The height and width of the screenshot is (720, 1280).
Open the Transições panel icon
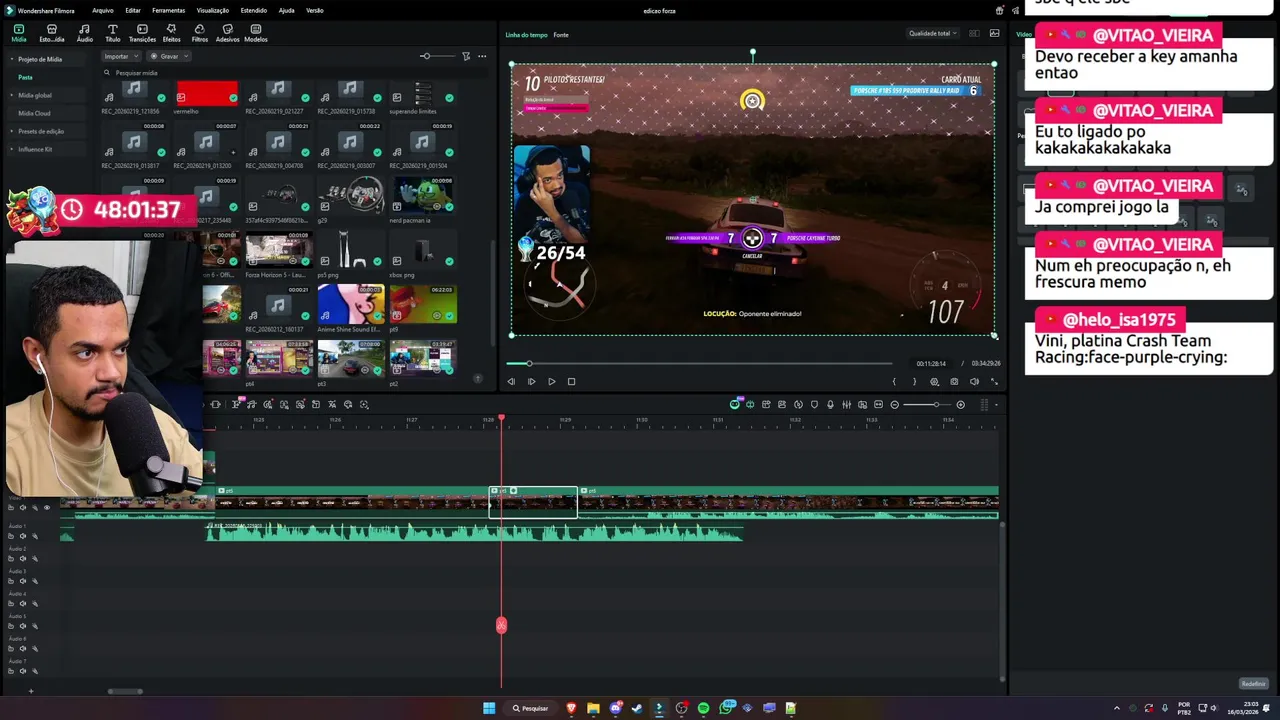[142, 33]
